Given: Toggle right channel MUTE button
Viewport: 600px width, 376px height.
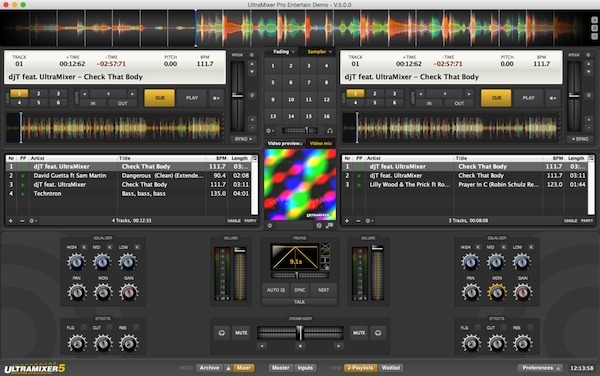Looking at the screenshot, I should coord(359,333).
